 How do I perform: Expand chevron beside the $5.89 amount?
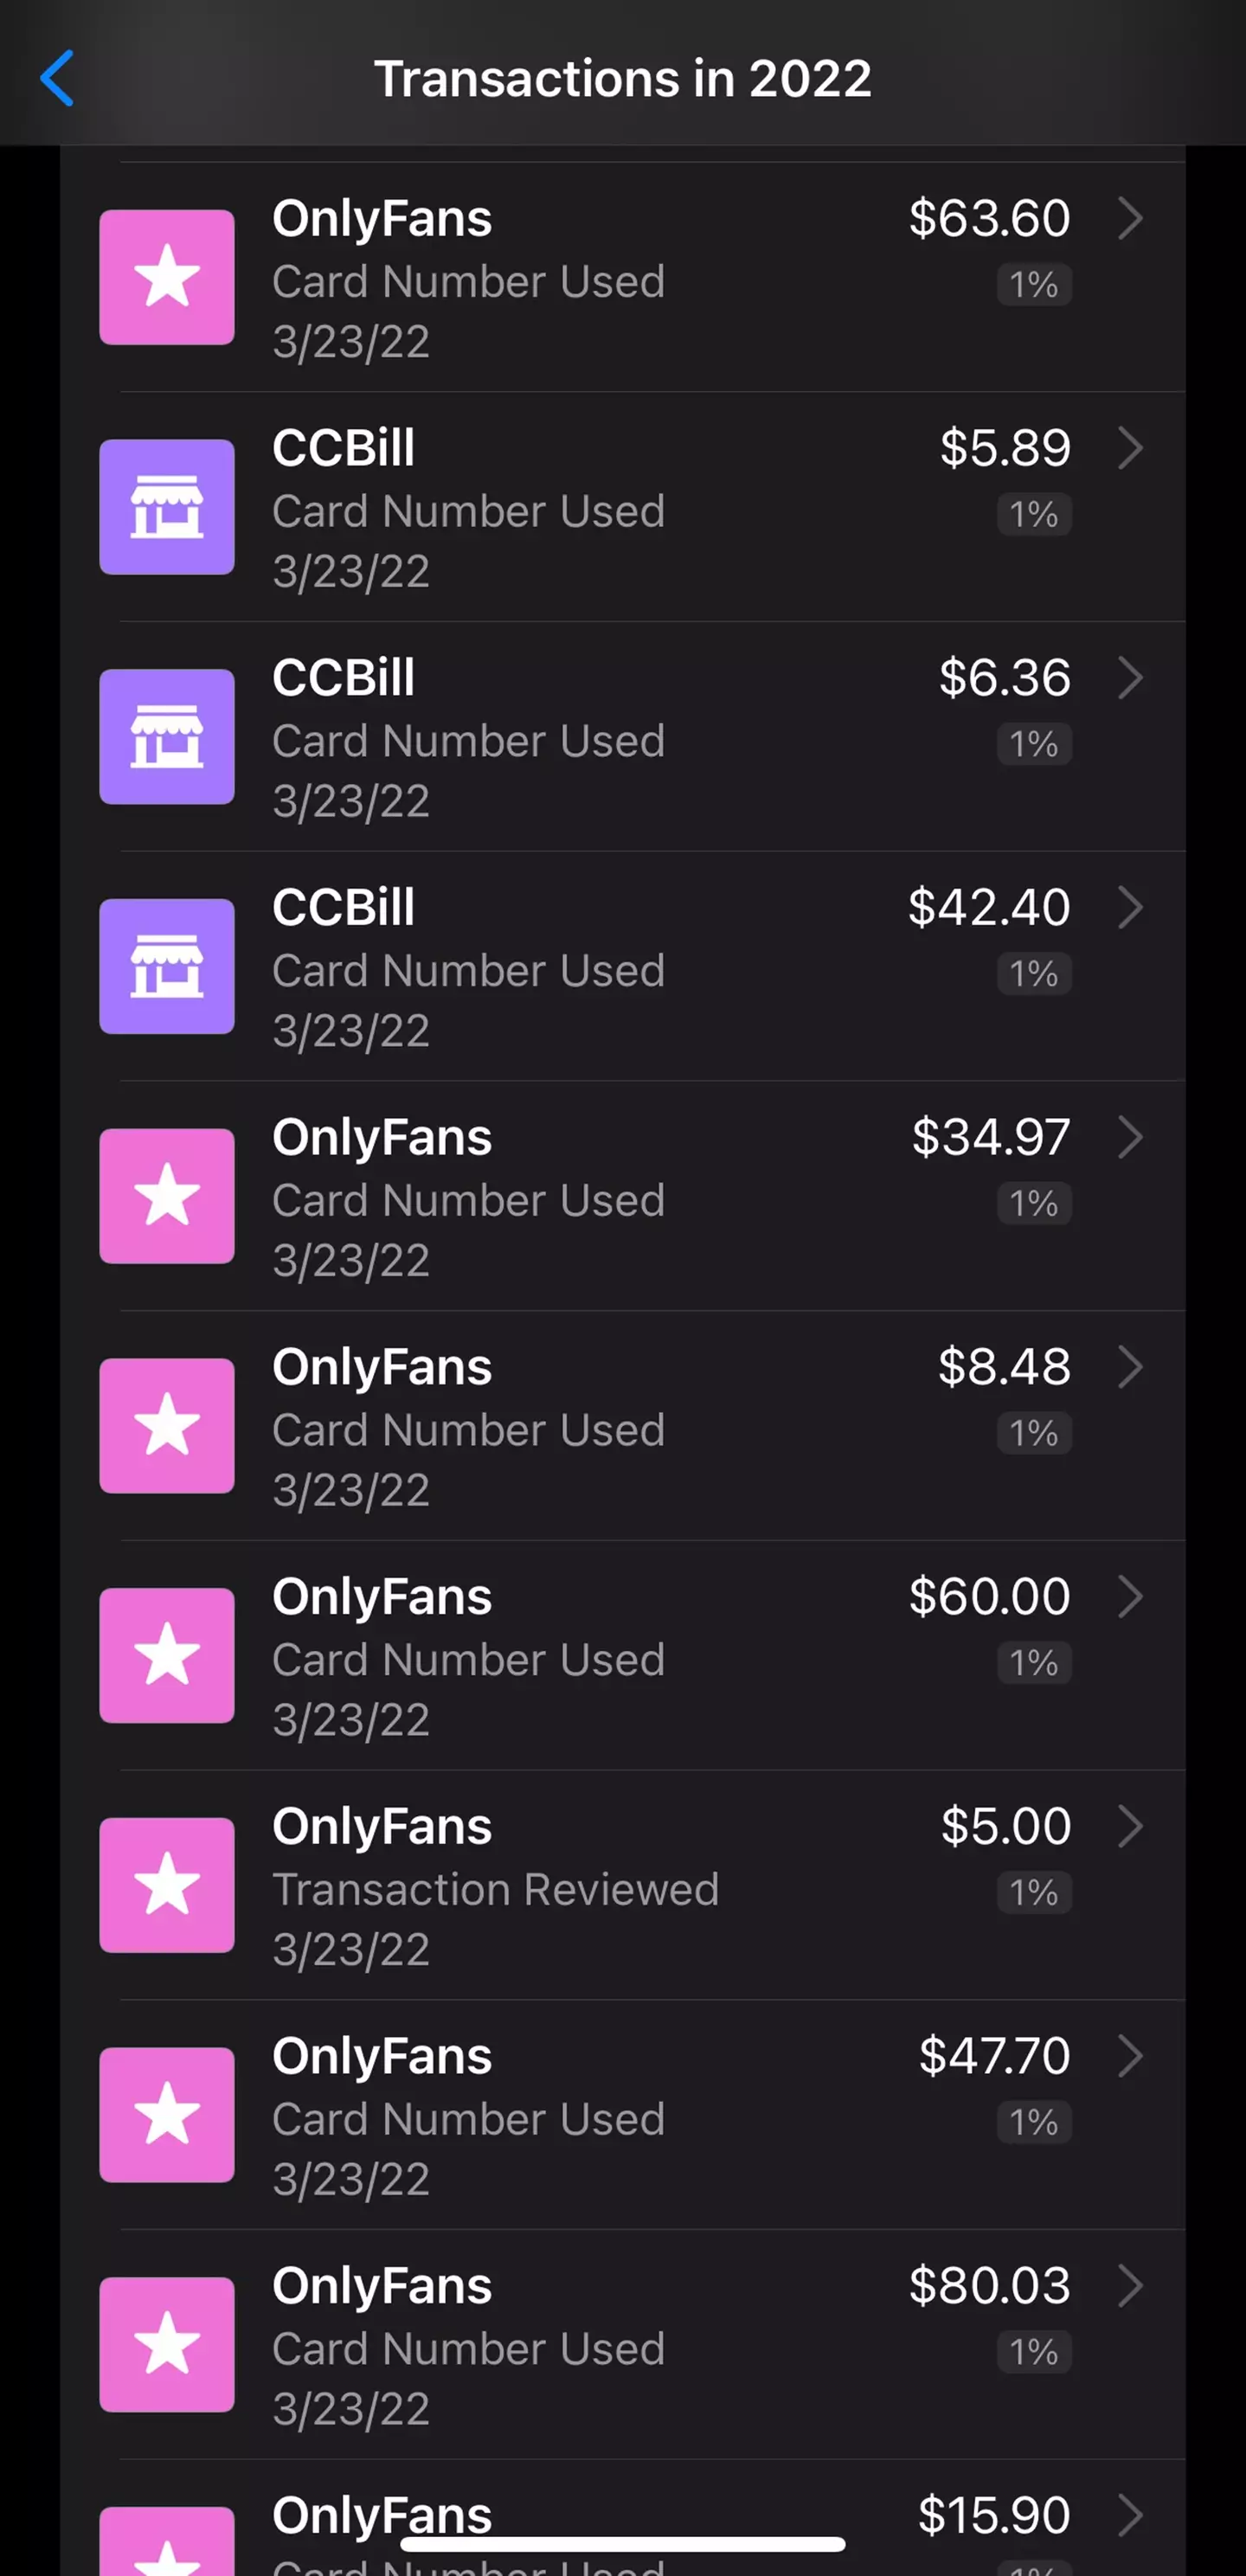pos(1130,448)
